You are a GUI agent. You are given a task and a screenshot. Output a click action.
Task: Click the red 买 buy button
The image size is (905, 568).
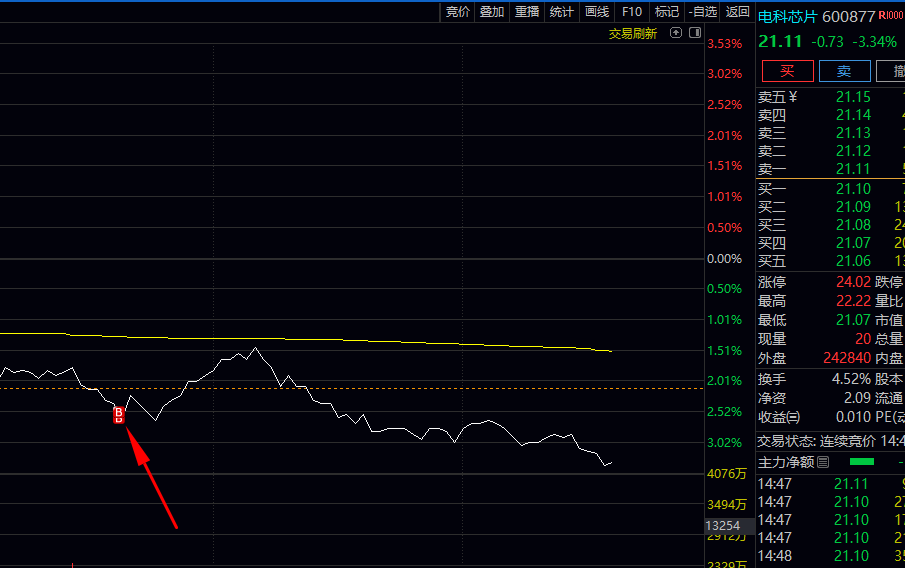pos(787,71)
